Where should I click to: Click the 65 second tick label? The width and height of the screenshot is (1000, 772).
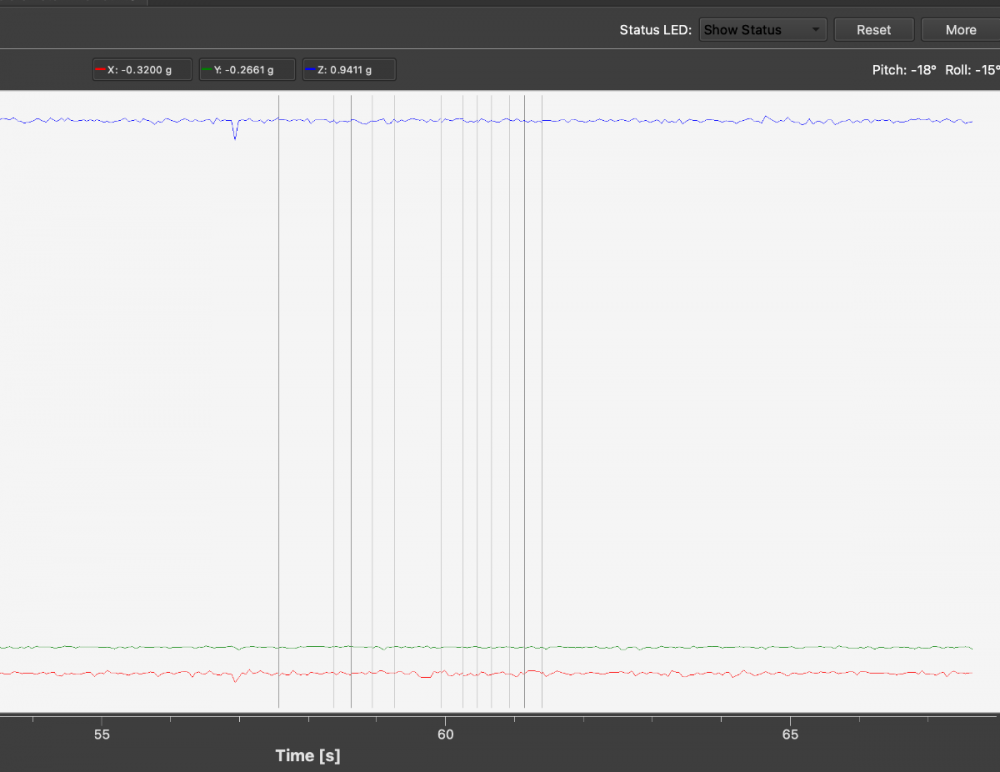790,735
